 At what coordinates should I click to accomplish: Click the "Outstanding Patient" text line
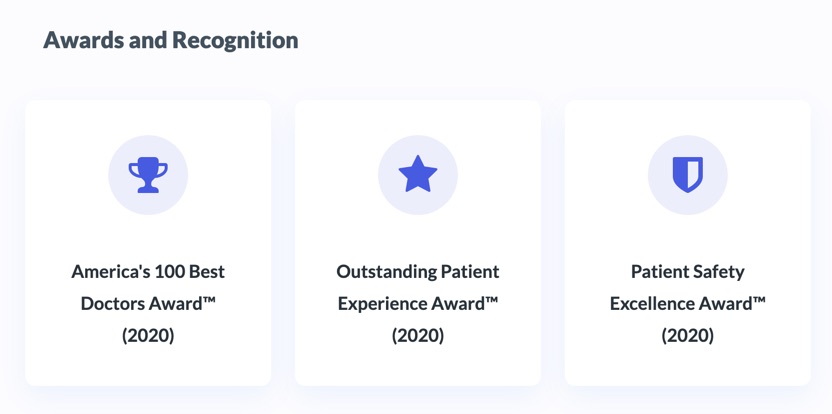pyautogui.click(x=418, y=272)
